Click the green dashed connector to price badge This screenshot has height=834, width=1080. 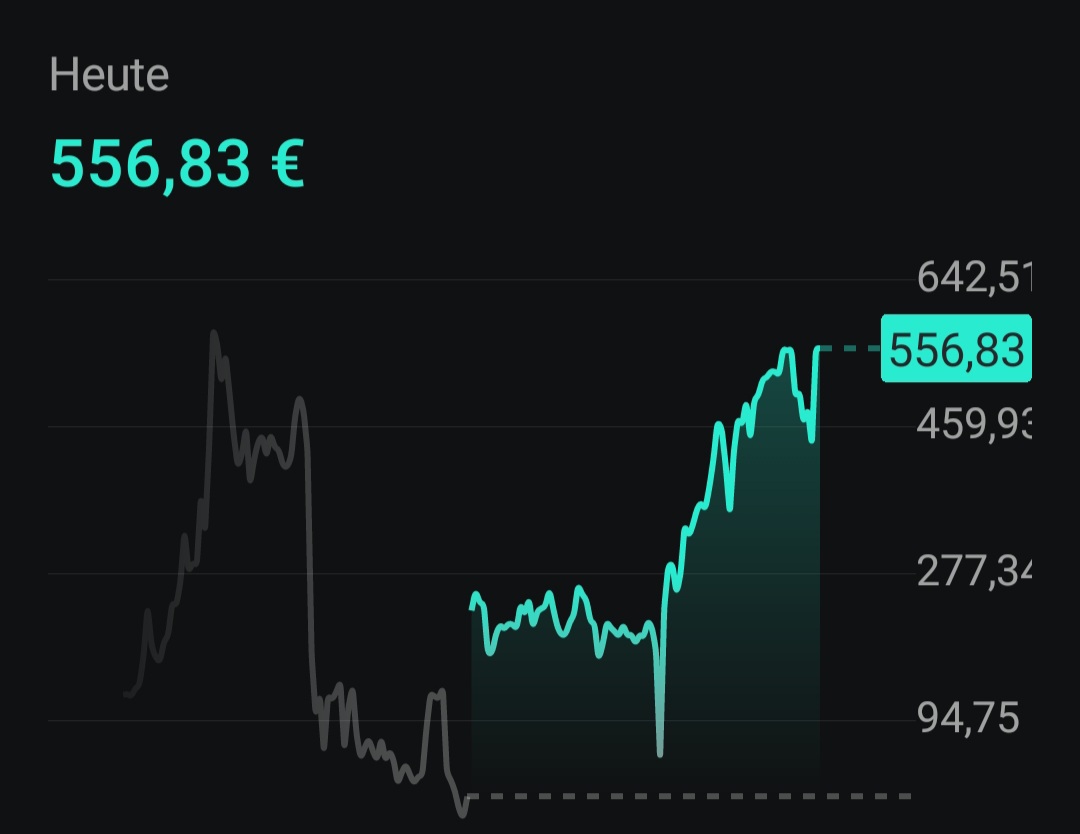pos(850,348)
